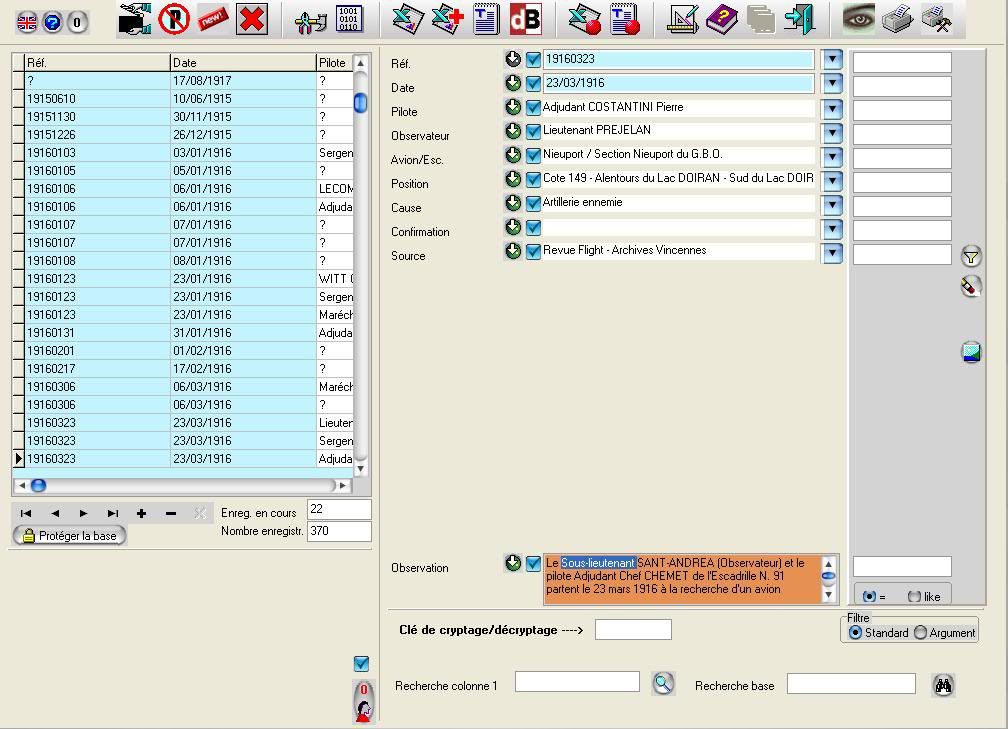Click the picture image icon on right panel

tap(971, 352)
